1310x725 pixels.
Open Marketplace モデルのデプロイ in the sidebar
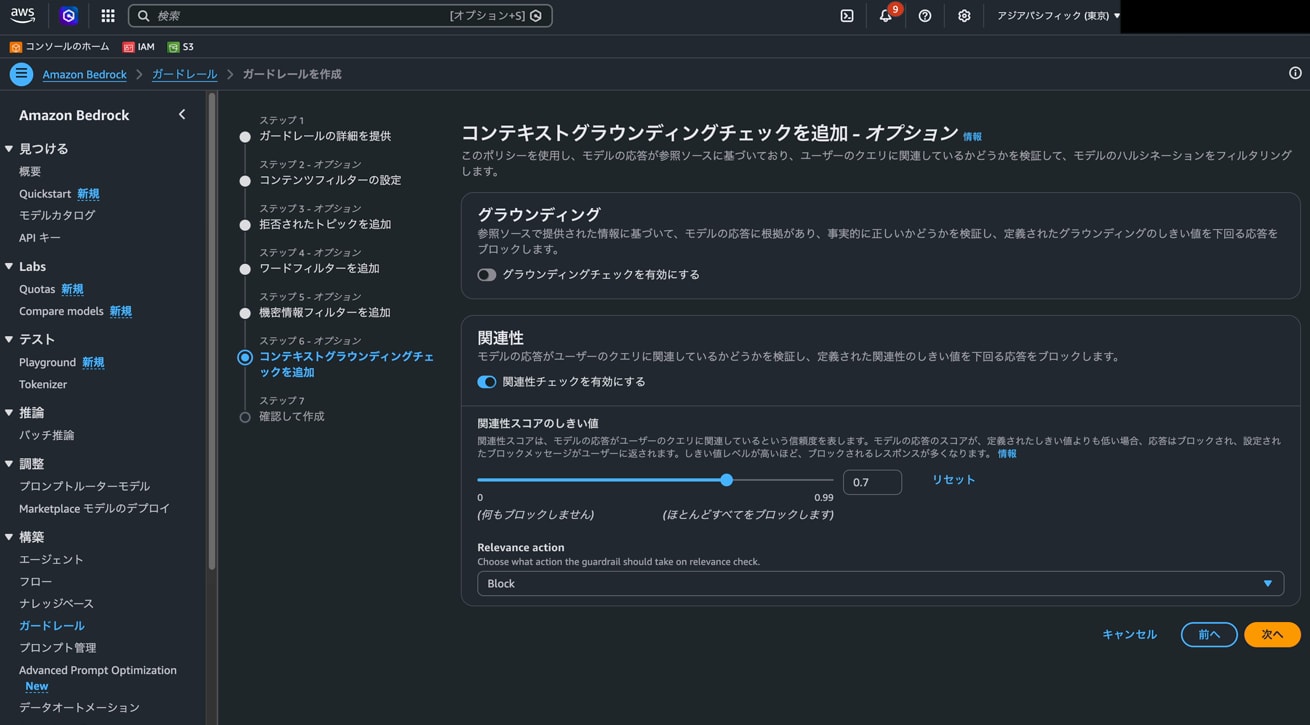tap(94, 509)
